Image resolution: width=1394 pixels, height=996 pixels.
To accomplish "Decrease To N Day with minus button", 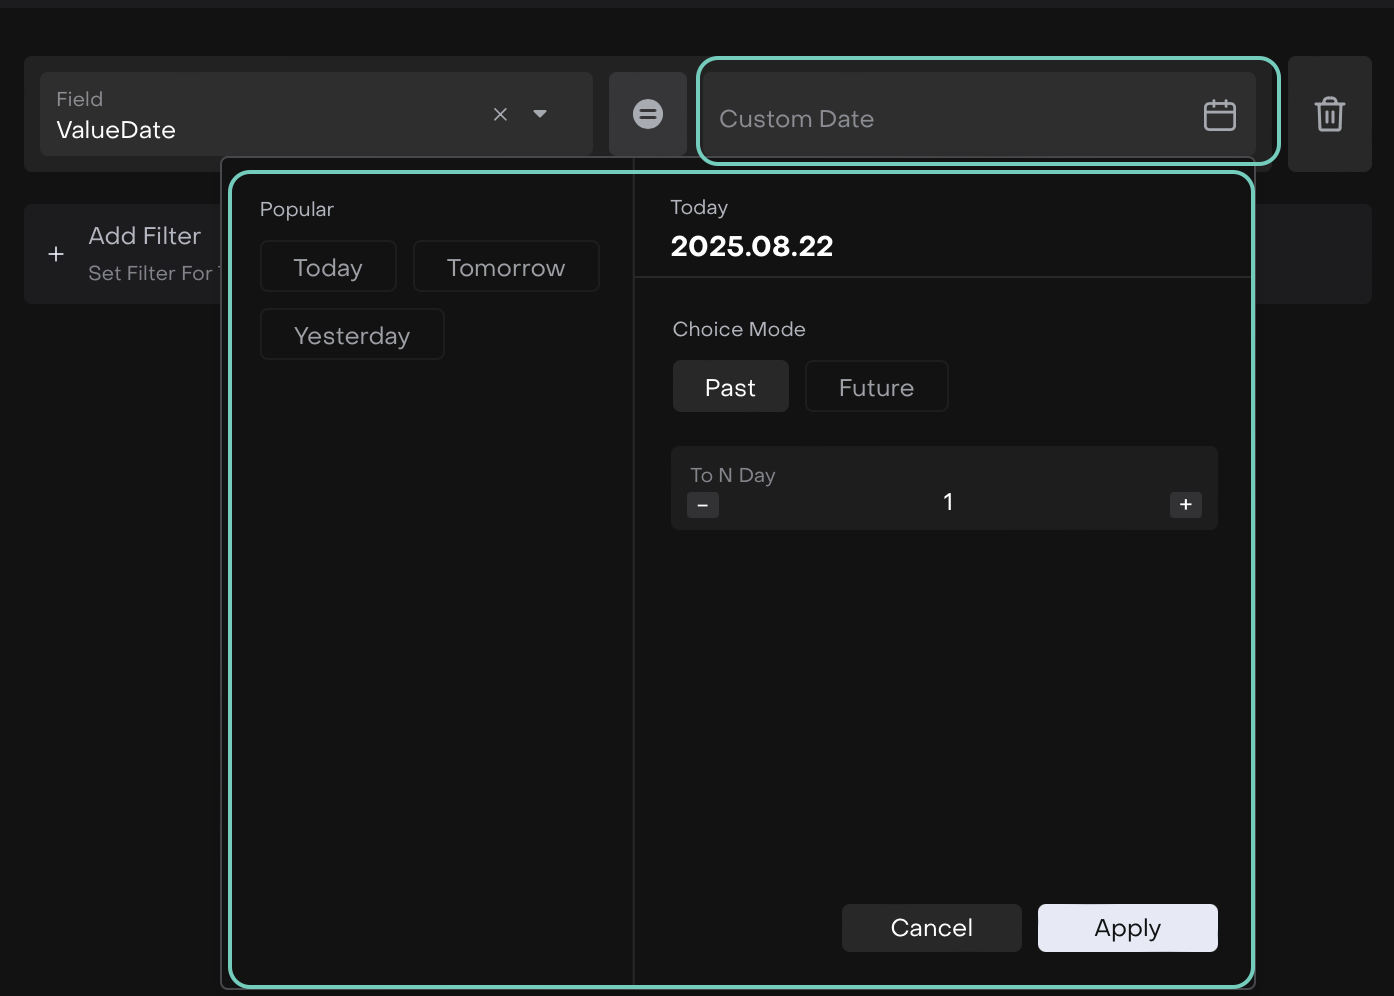I will point(703,505).
